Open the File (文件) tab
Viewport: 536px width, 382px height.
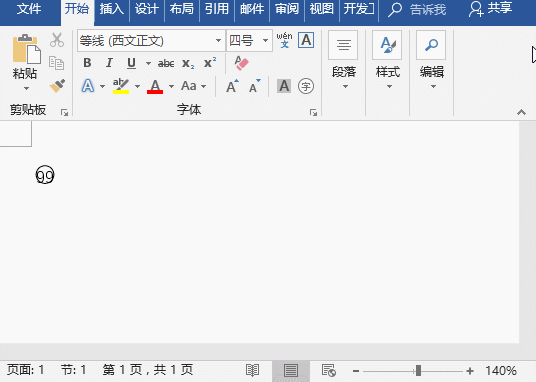coord(29,9)
